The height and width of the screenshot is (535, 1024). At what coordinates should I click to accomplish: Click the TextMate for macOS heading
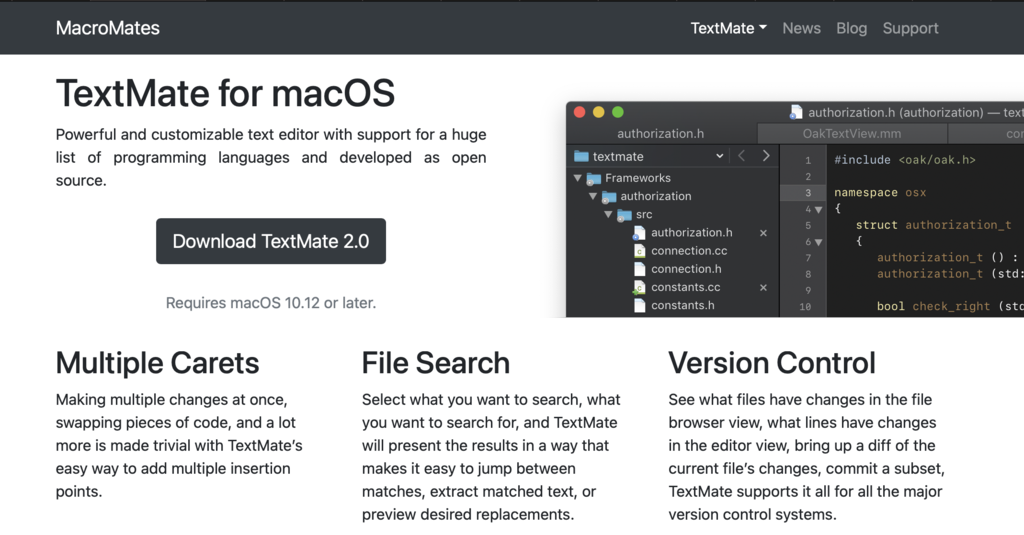(x=225, y=93)
